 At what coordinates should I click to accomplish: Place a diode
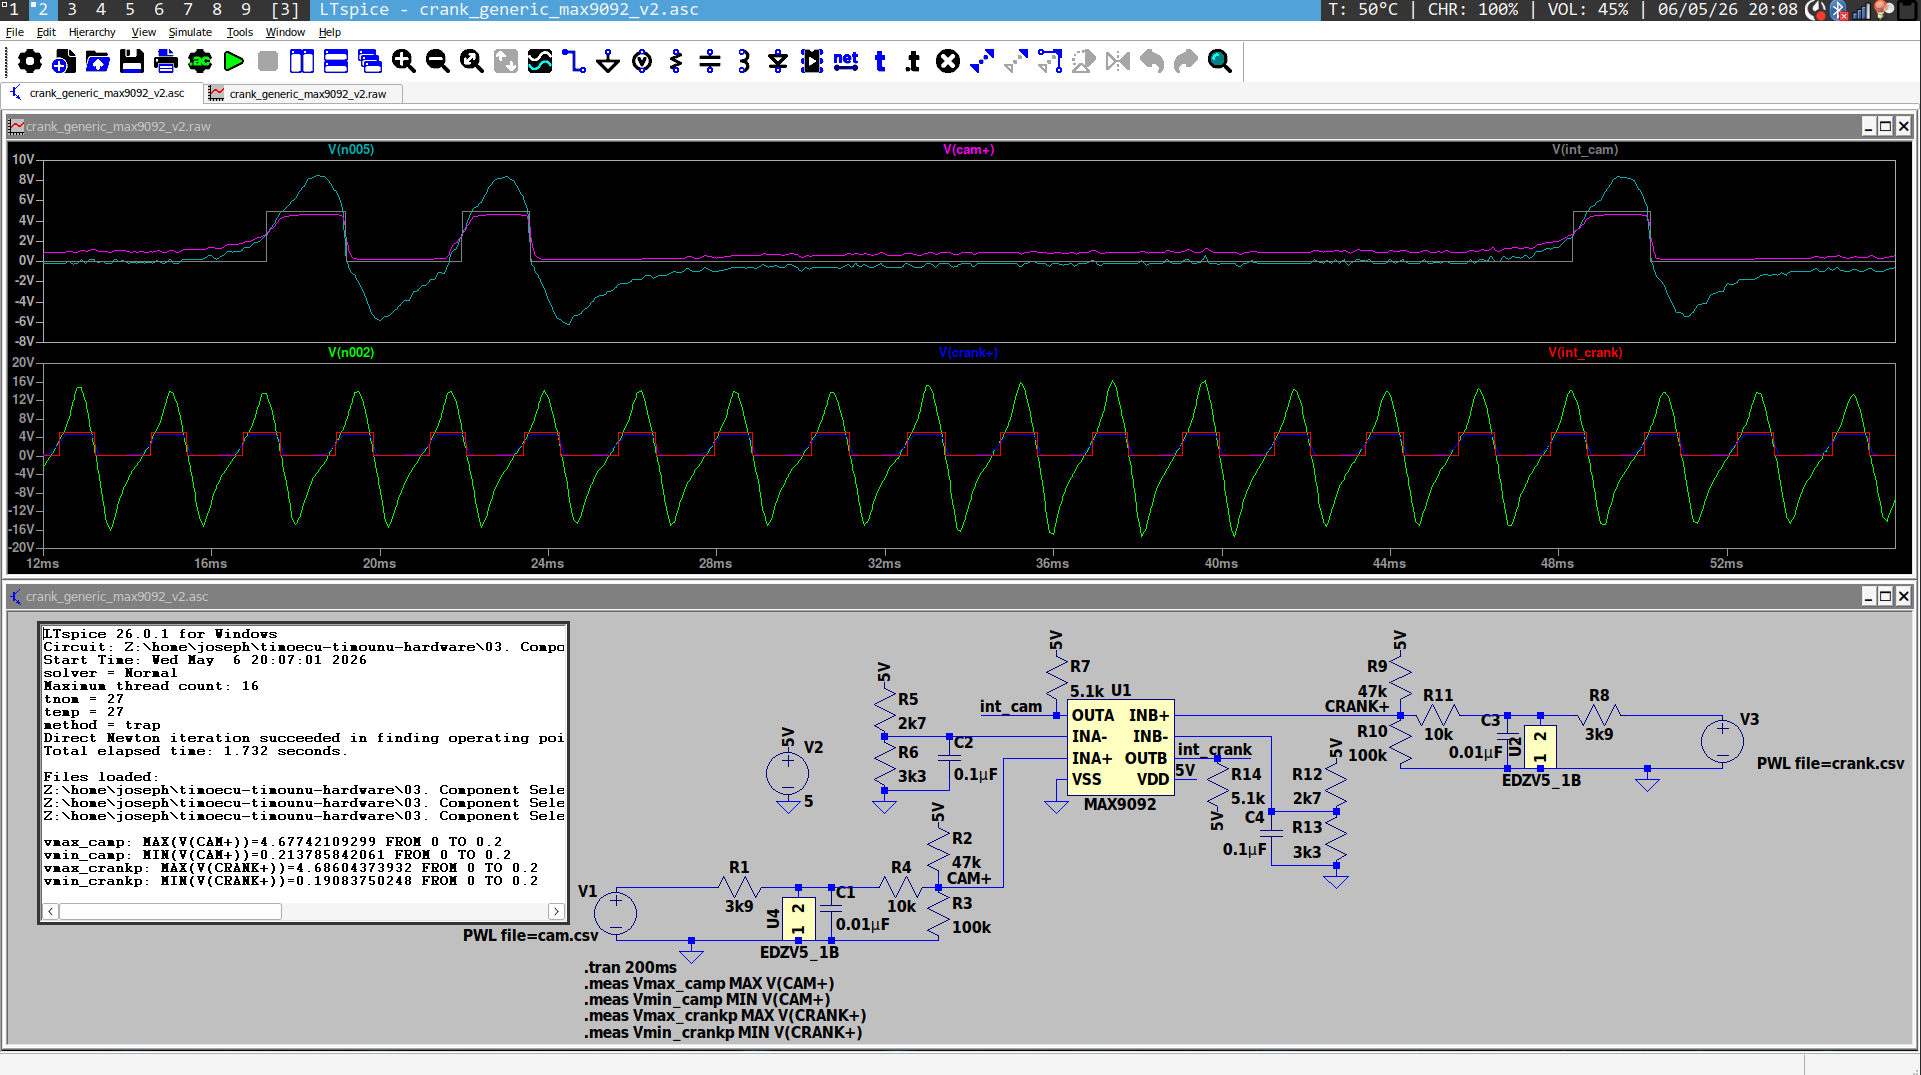coord(778,62)
